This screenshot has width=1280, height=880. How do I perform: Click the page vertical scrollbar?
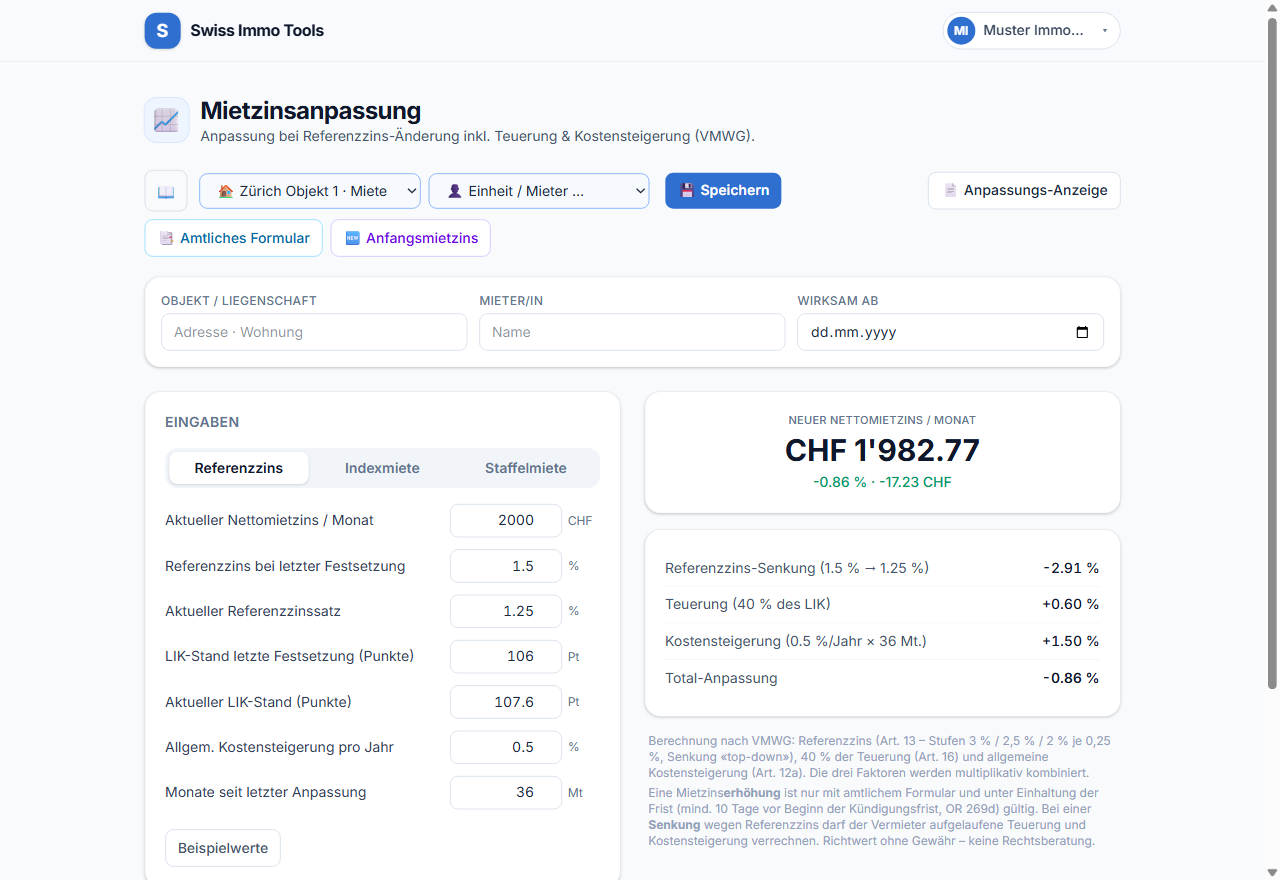pyautogui.click(x=1272, y=352)
